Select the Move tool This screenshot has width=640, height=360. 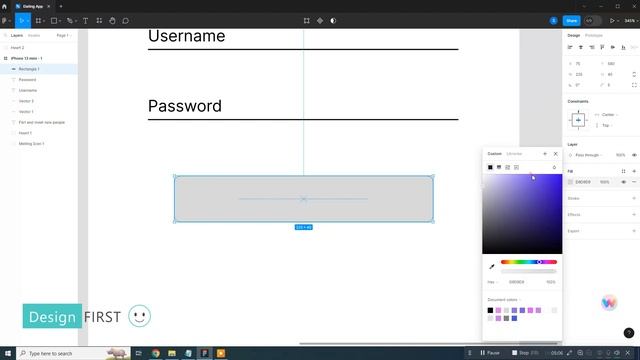(21, 21)
